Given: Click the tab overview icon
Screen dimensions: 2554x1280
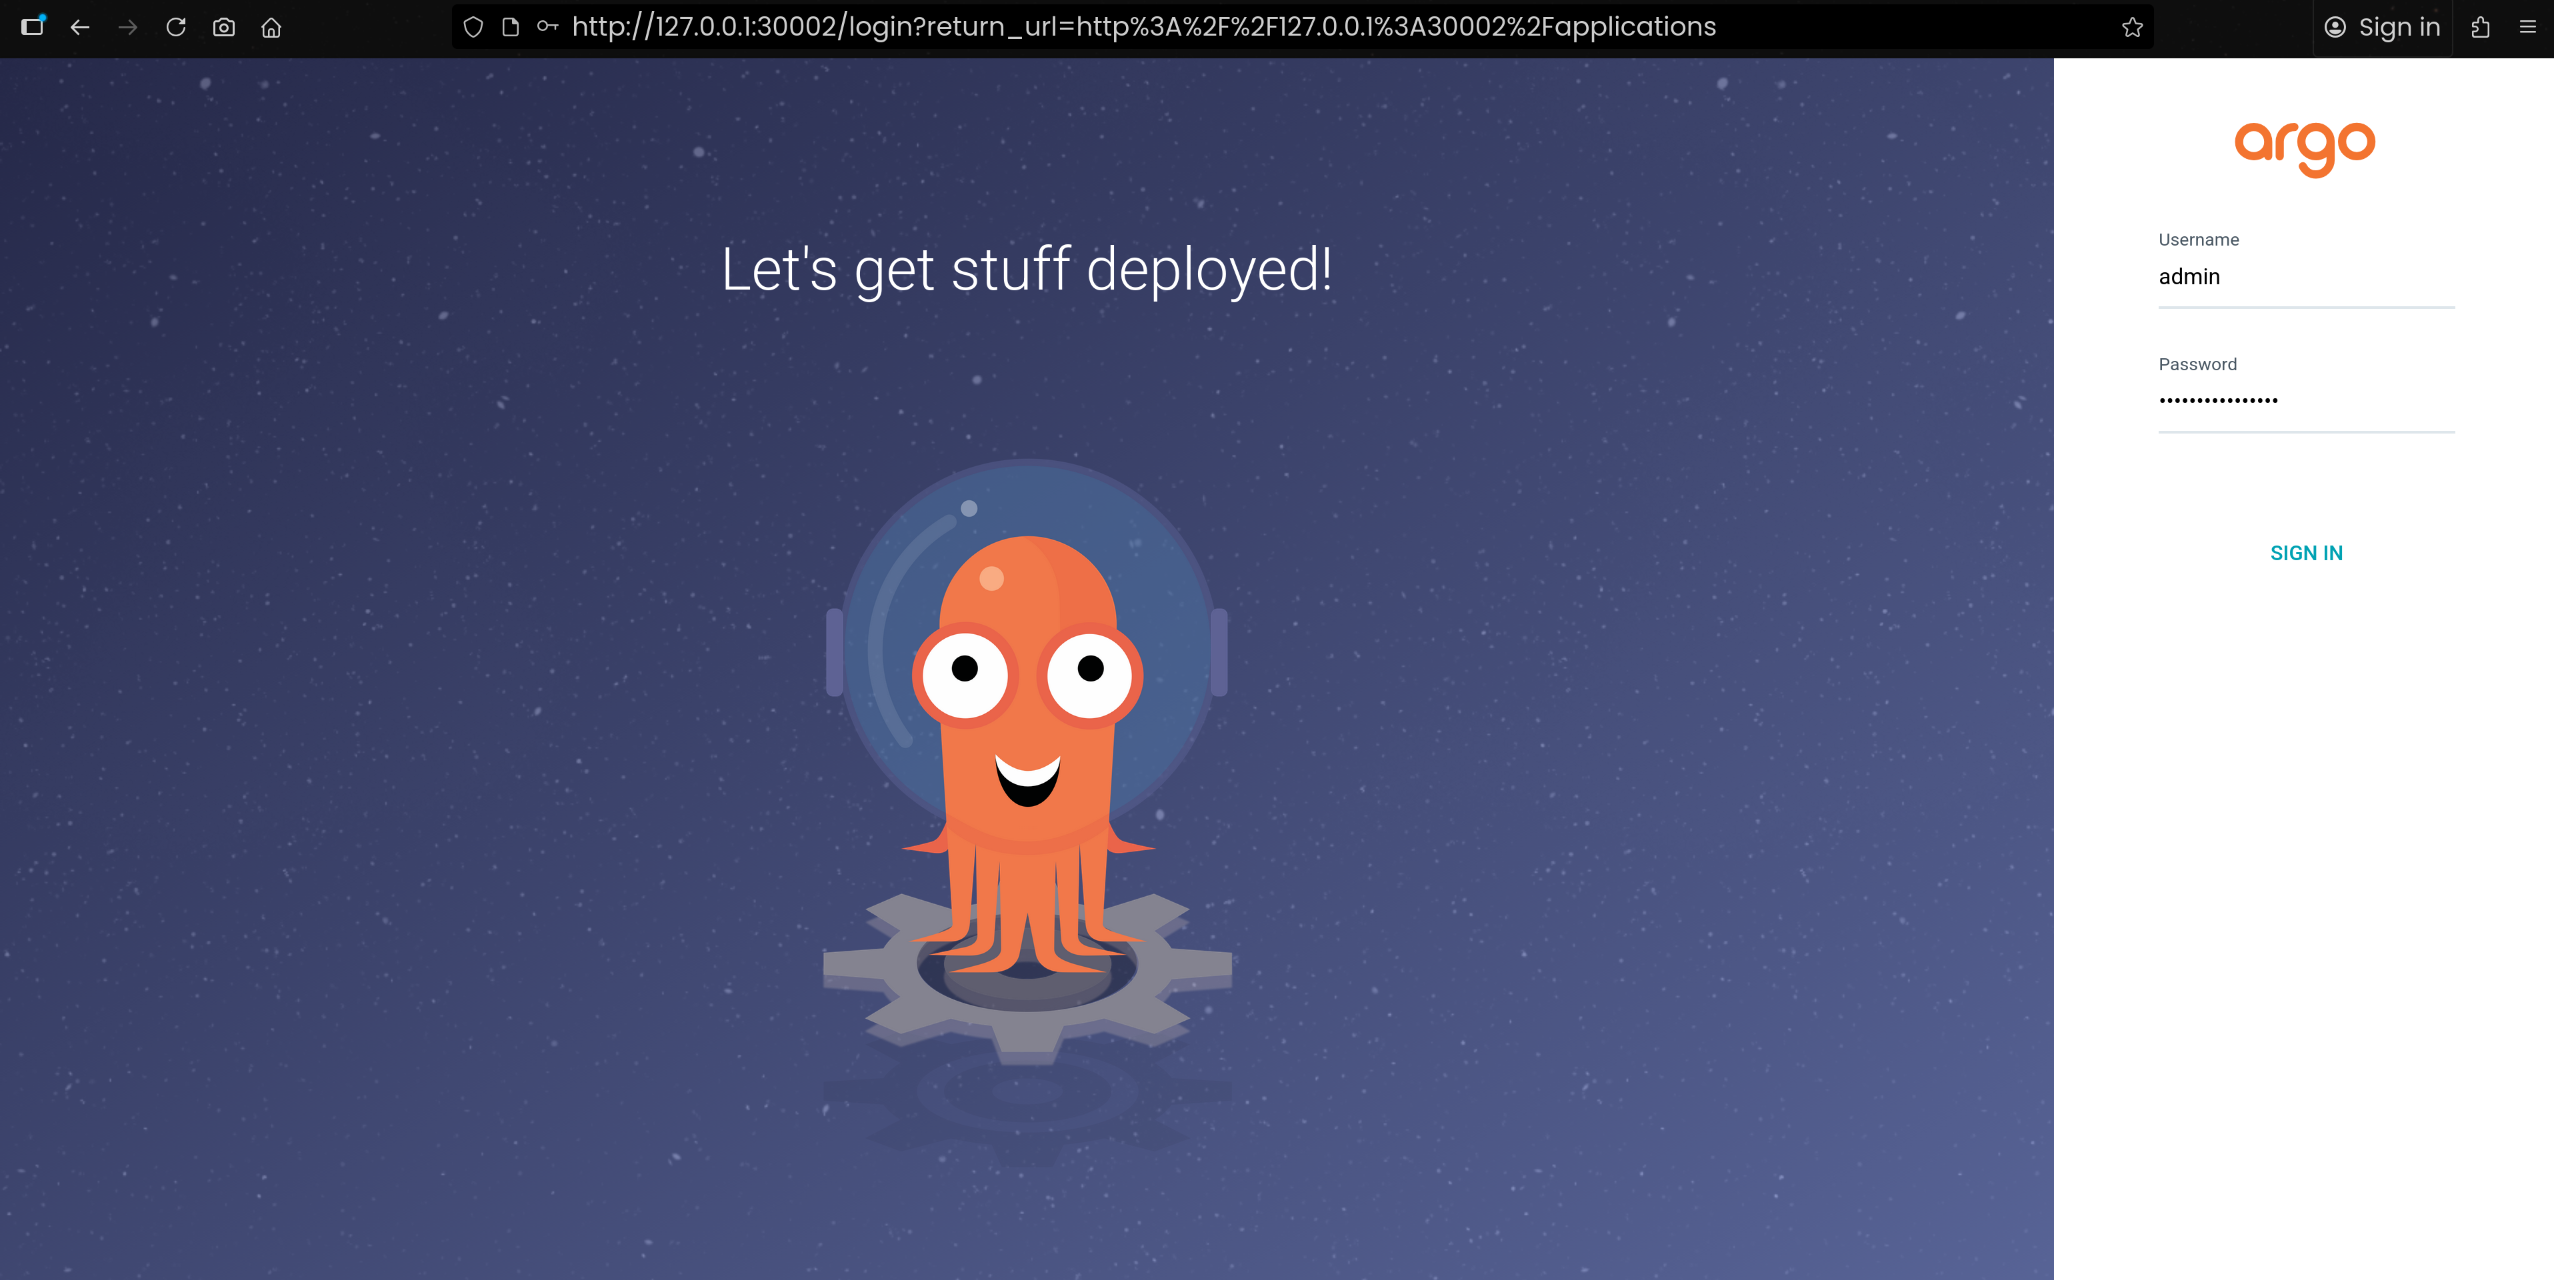Looking at the screenshot, I should click(x=33, y=27).
